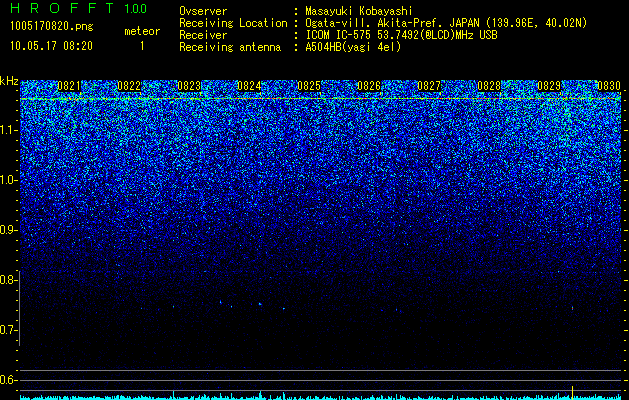Click the antenna text A504HB(yagi 4el)
The image size is (629, 400).
(353, 47)
